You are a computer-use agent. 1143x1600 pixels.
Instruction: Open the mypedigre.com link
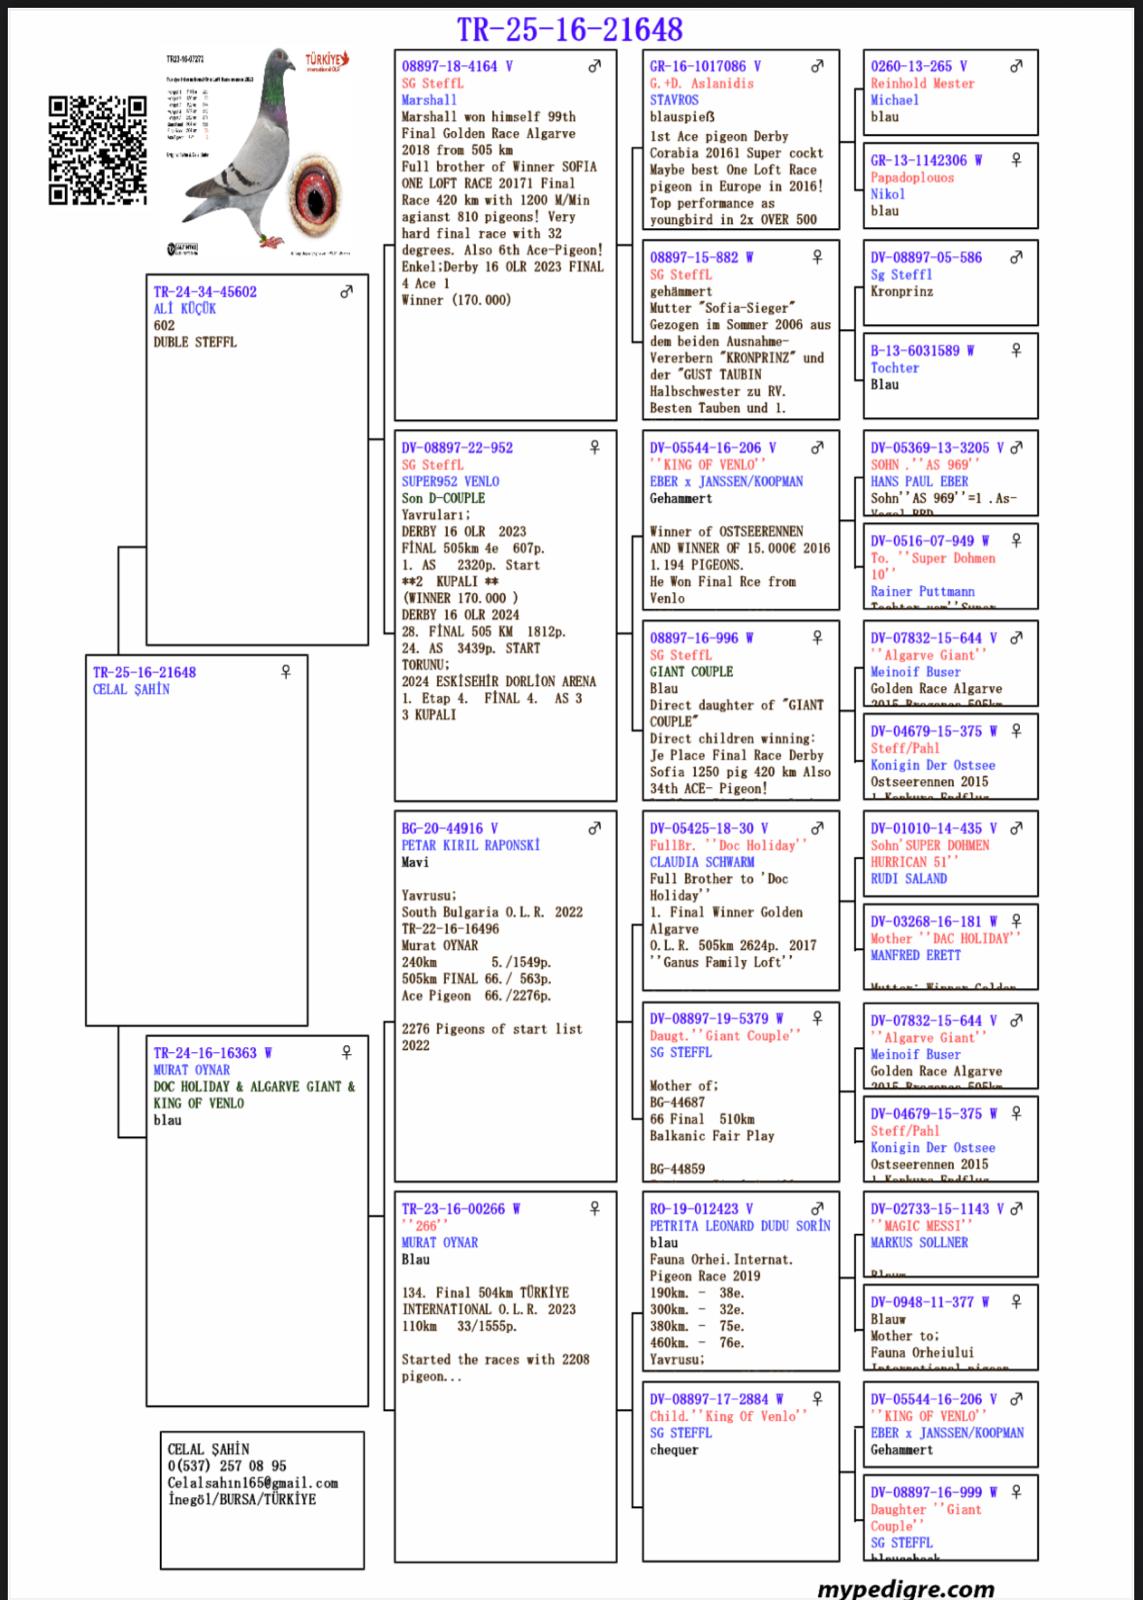[x=905, y=1588]
